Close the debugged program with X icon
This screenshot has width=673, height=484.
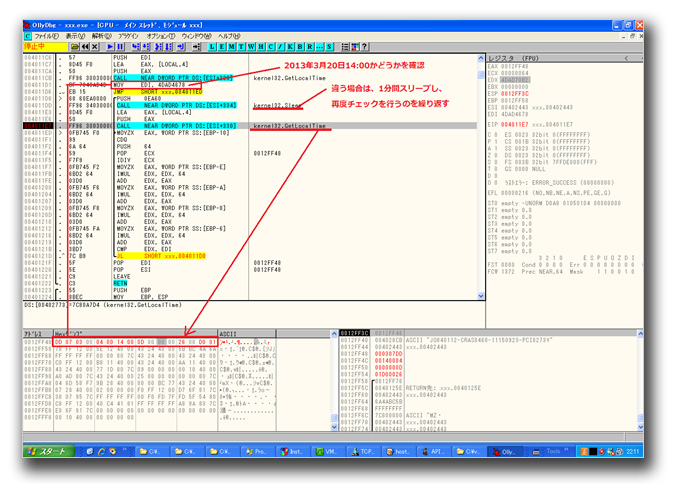pyautogui.click(x=93, y=46)
